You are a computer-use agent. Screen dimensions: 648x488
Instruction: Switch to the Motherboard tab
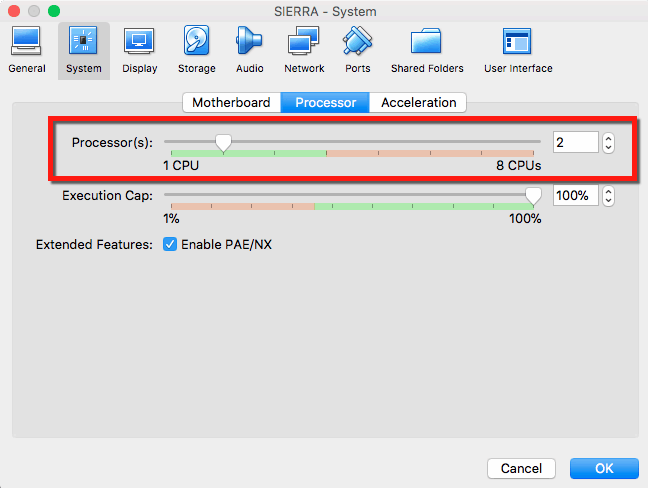point(231,102)
